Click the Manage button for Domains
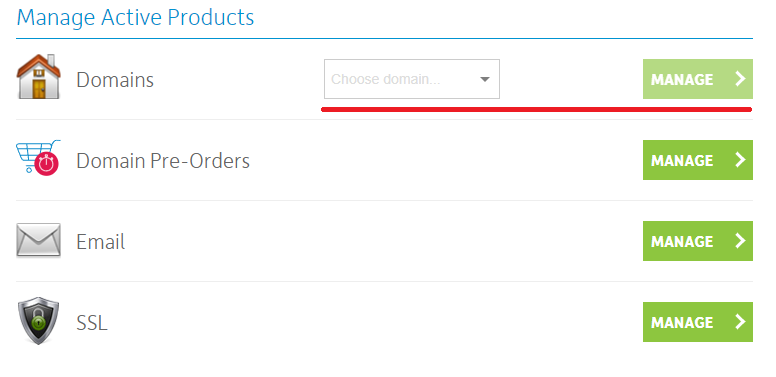The width and height of the screenshot is (776, 377). tap(698, 79)
